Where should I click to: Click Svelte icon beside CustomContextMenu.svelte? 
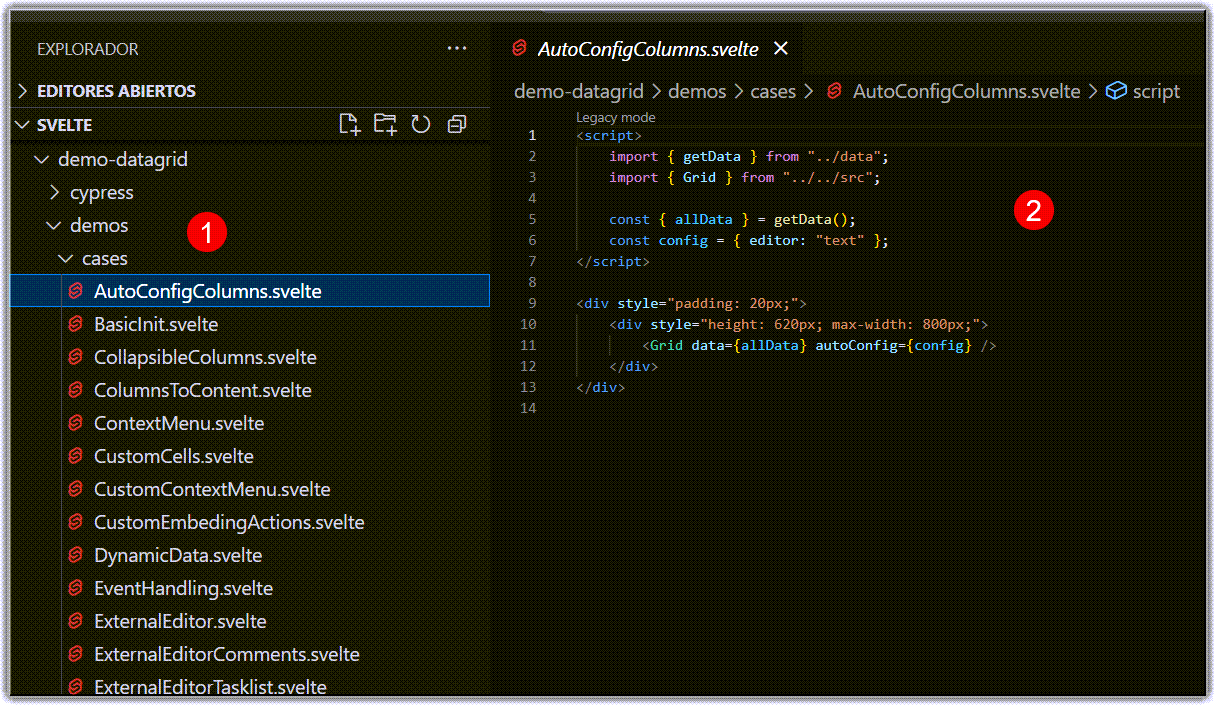pos(74,489)
